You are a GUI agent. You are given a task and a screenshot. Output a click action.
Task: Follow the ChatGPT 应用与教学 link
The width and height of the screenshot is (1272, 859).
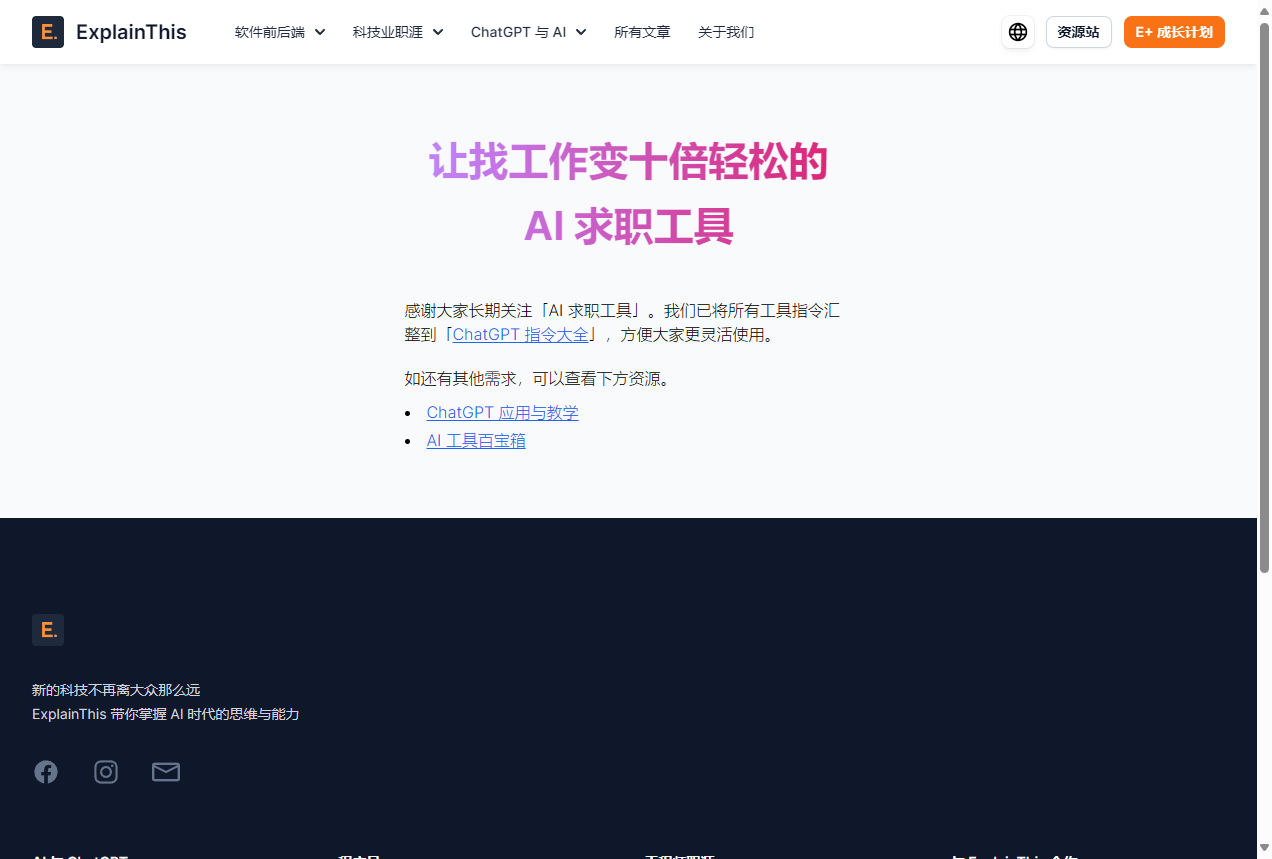(x=502, y=413)
